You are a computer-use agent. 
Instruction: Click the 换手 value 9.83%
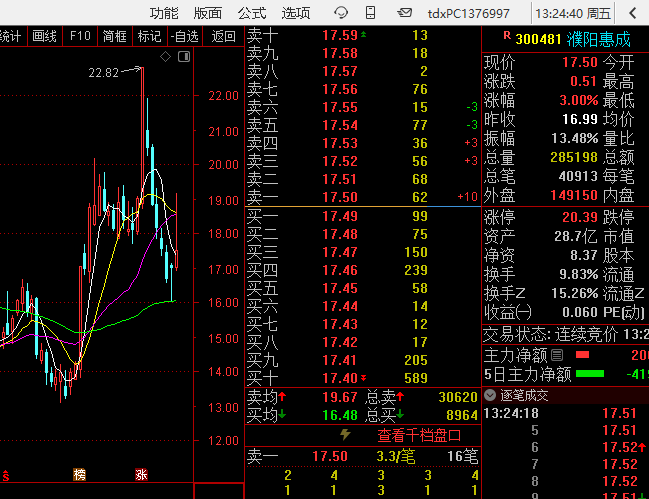click(579, 274)
